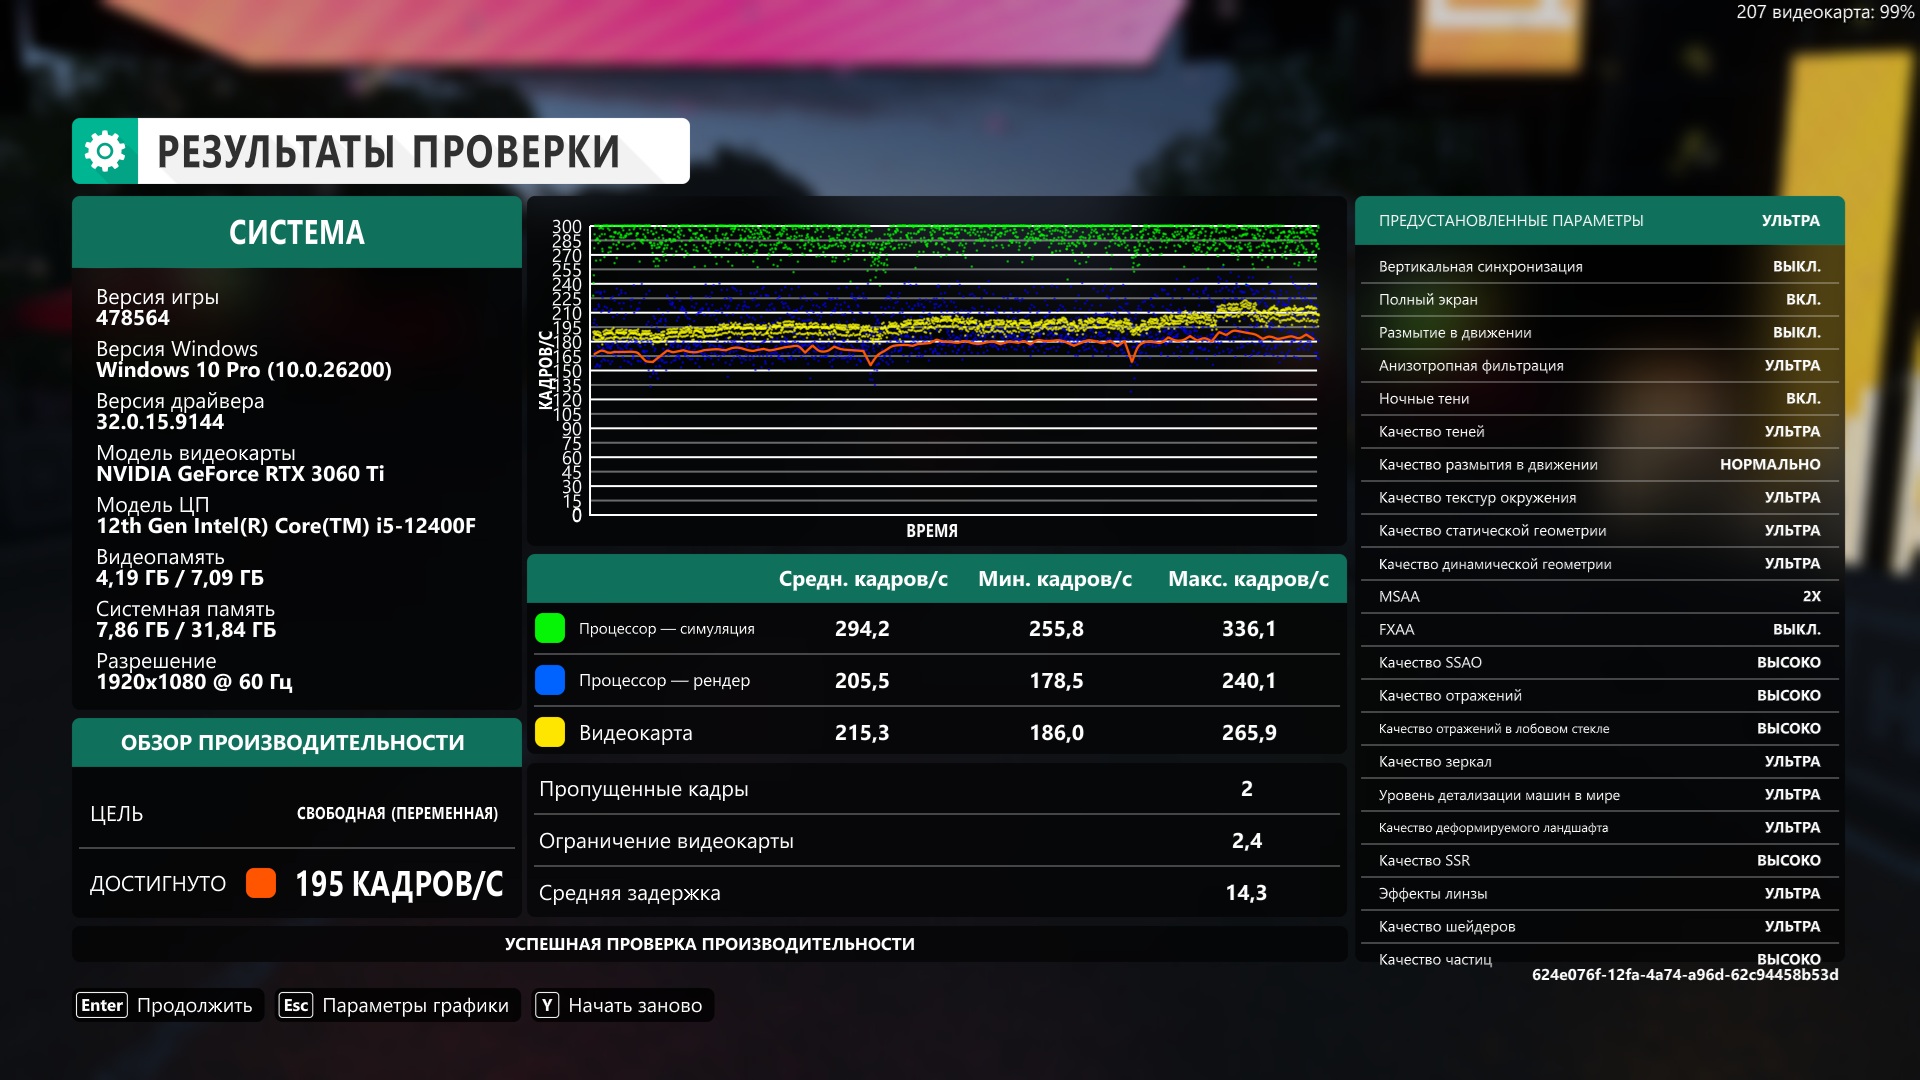Viewport: 1920px width, 1080px height.
Task: Click the yellow Видеокарта legend square
Action: [x=550, y=733]
